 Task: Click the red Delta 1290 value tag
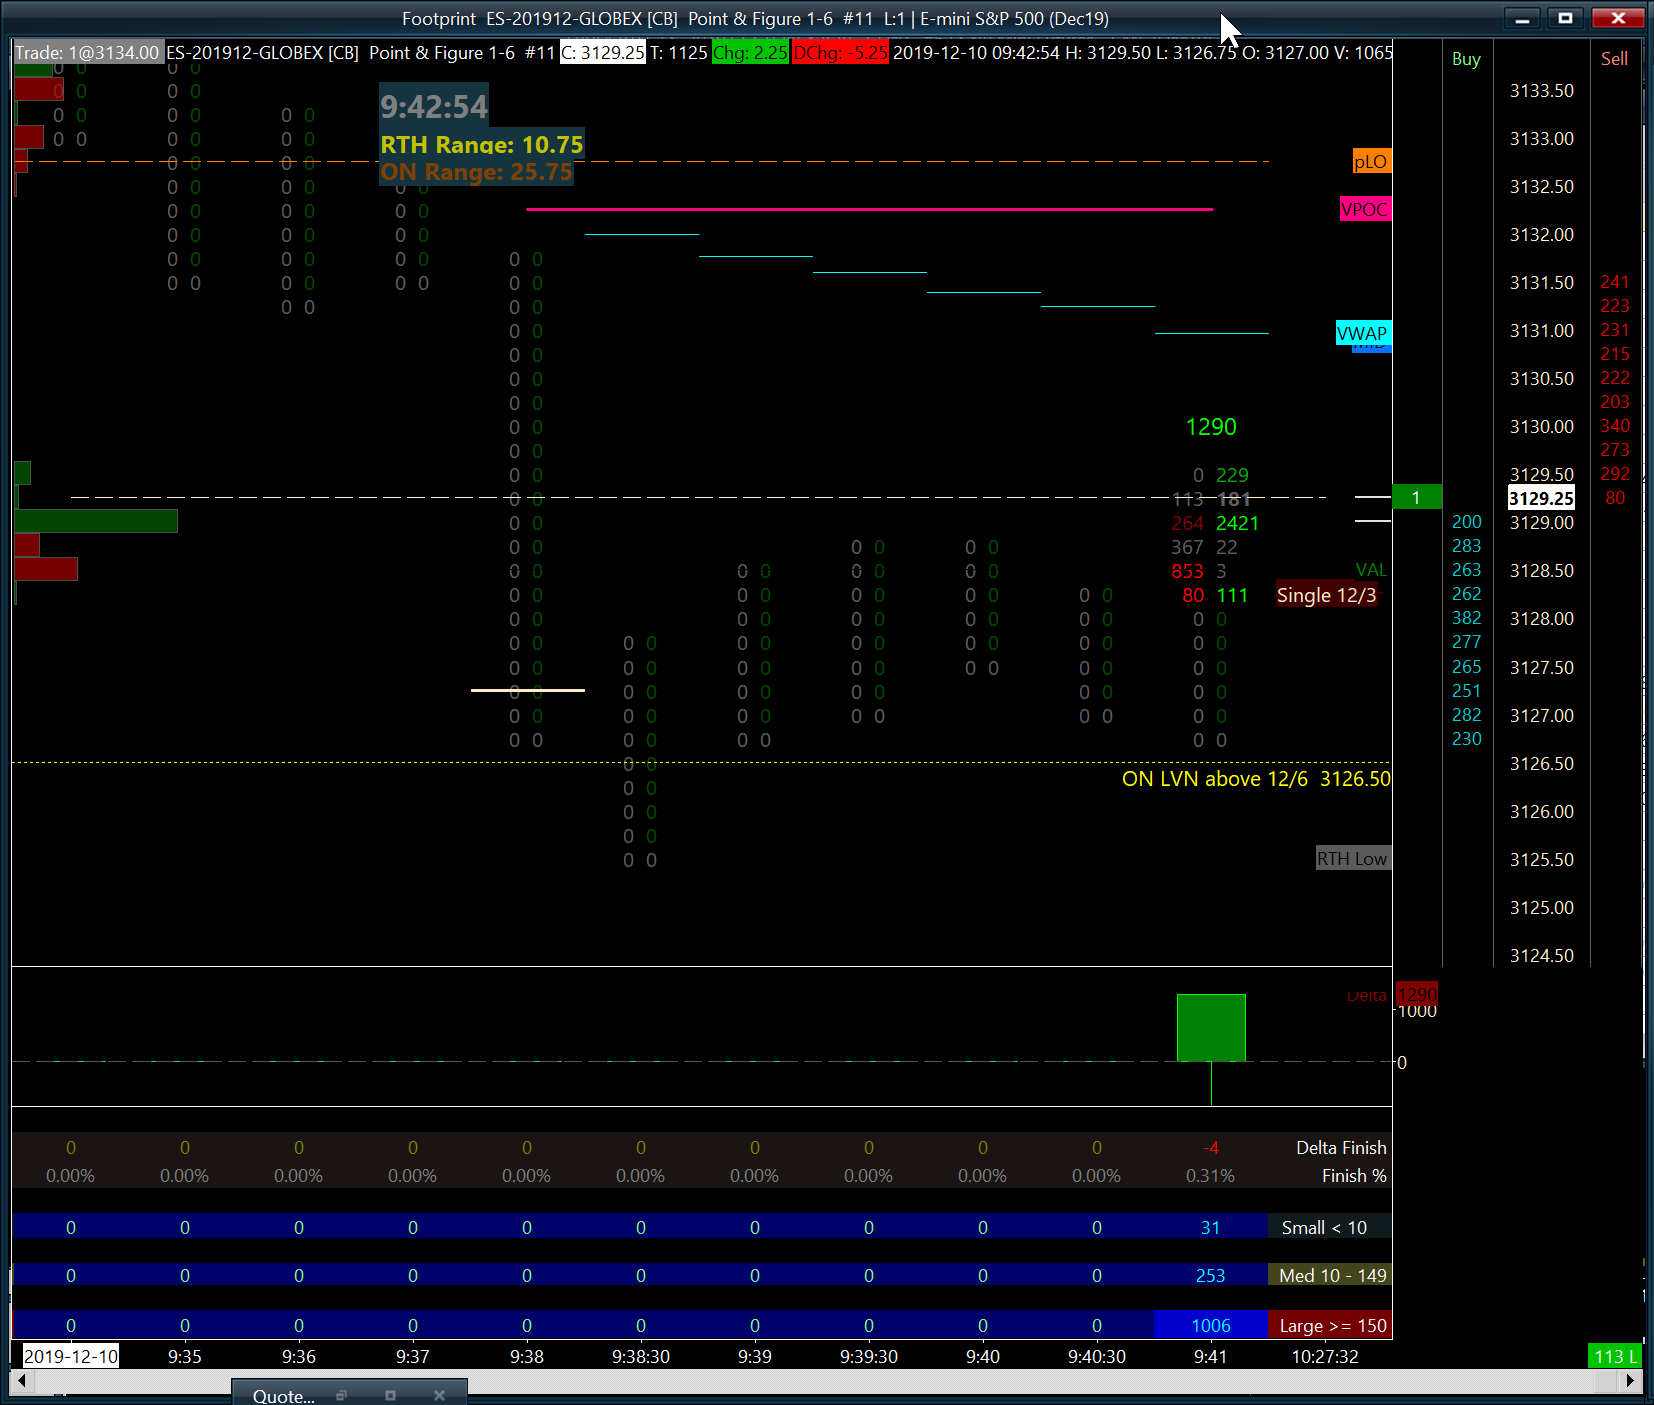[x=1416, y=995]
